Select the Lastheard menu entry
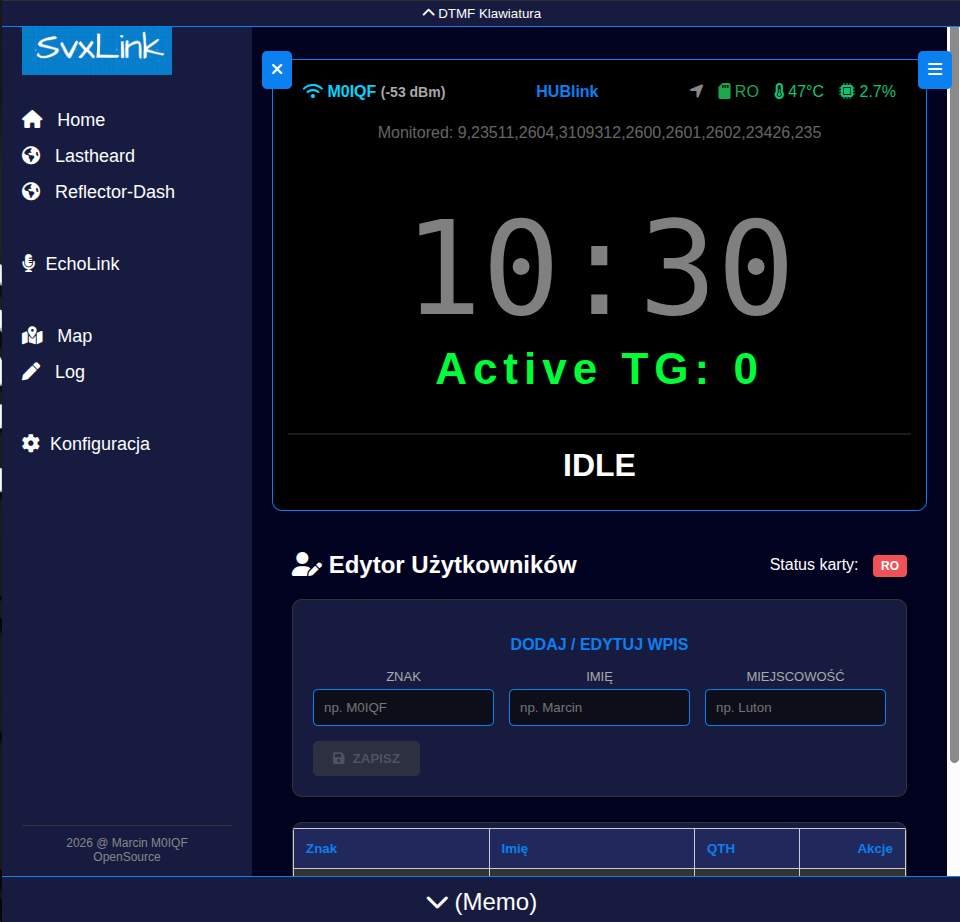 pyautogui.click(x=94, y=156)
